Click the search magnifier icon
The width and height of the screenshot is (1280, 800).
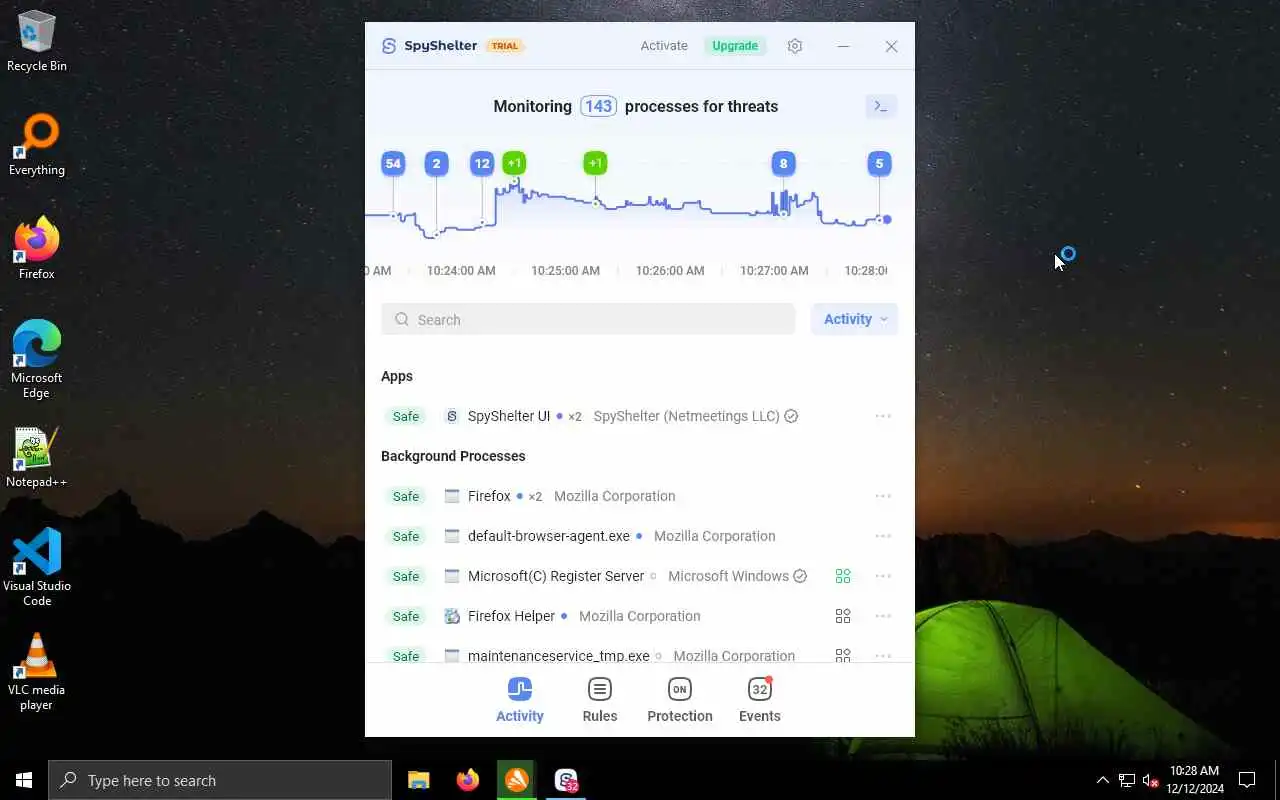(x=402, y=320)
